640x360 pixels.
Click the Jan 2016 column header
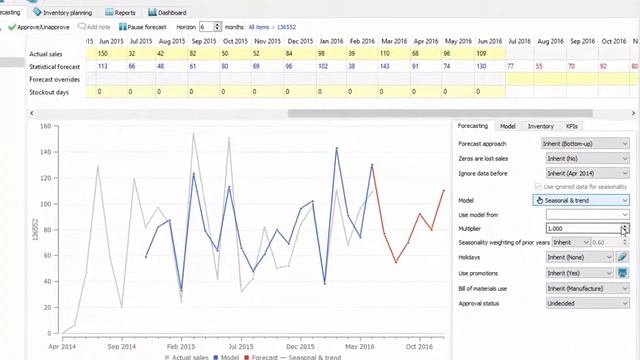pos(331,41)
